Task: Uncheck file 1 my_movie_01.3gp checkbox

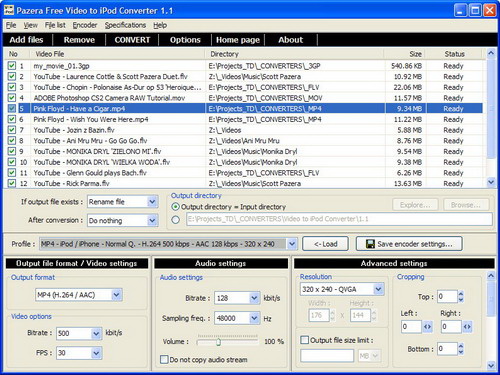Action: pos(12,66)
